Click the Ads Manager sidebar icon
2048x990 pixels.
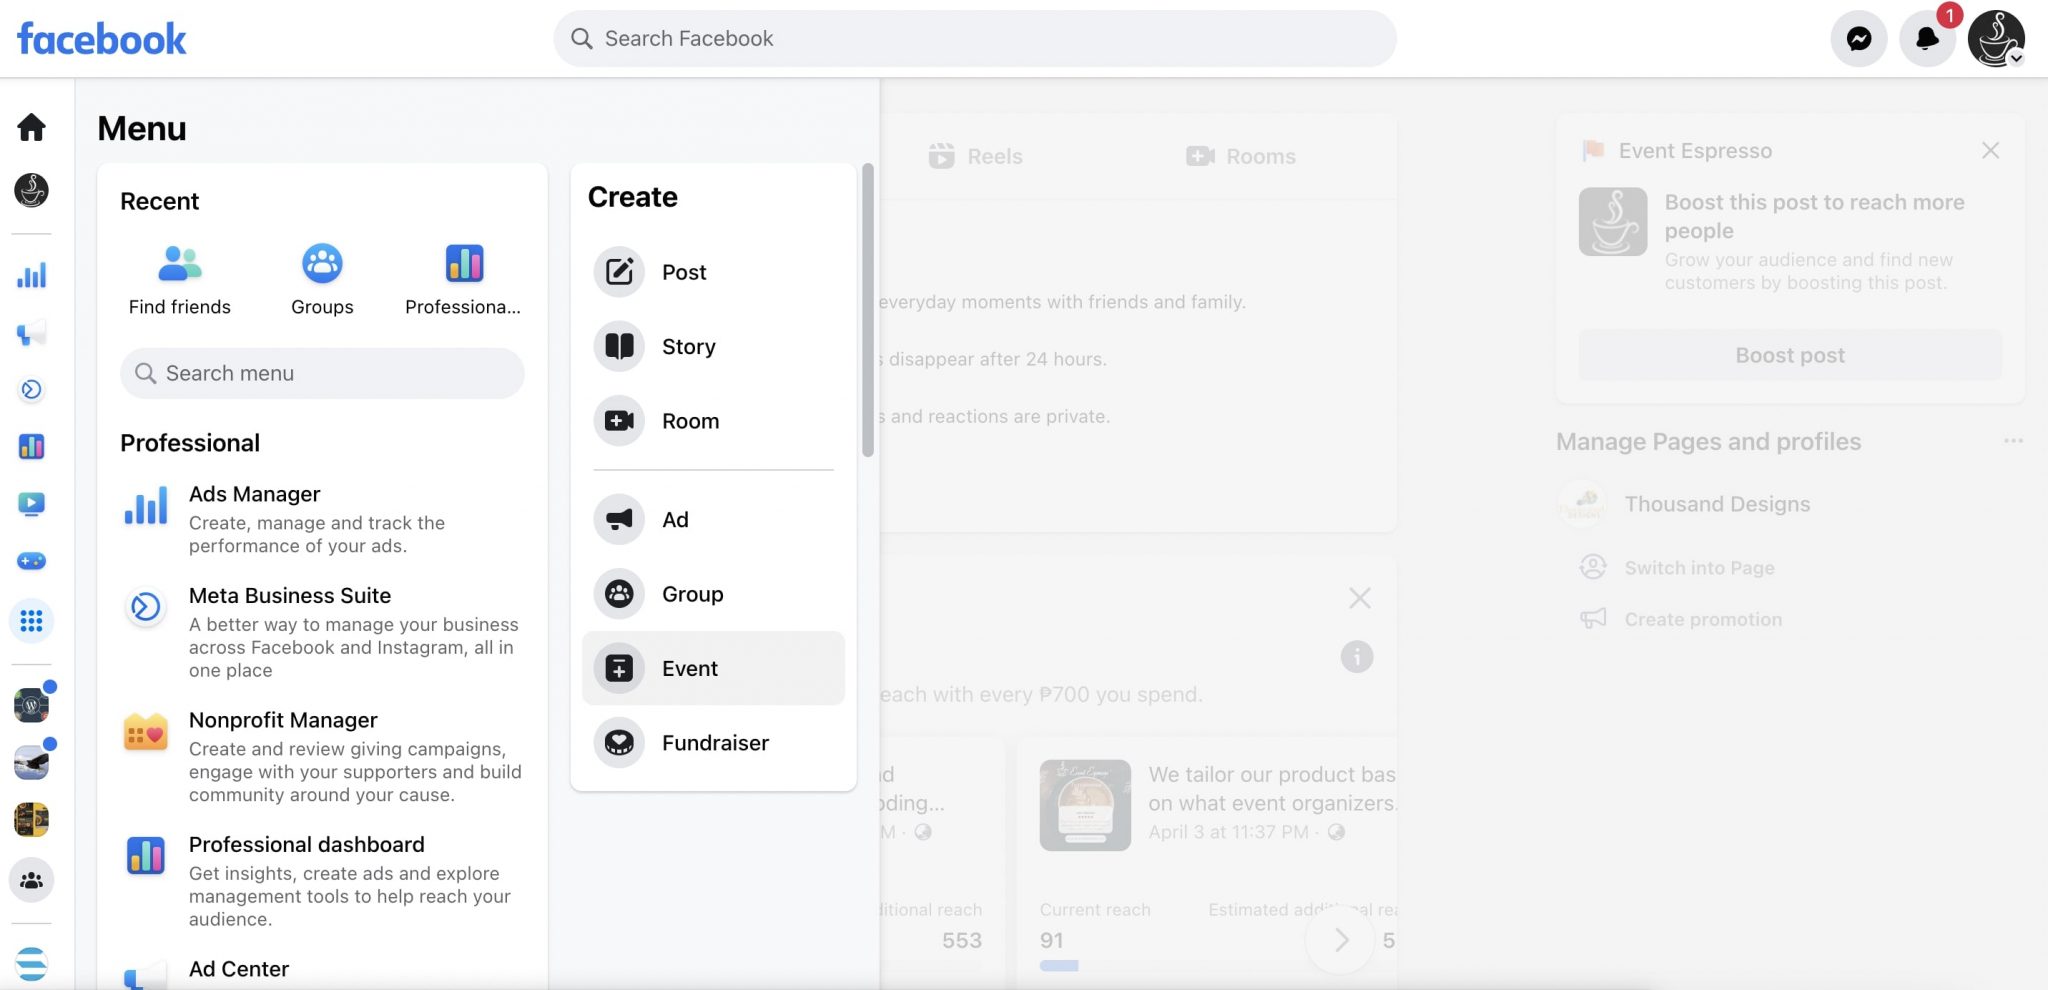tap(31, 275)
